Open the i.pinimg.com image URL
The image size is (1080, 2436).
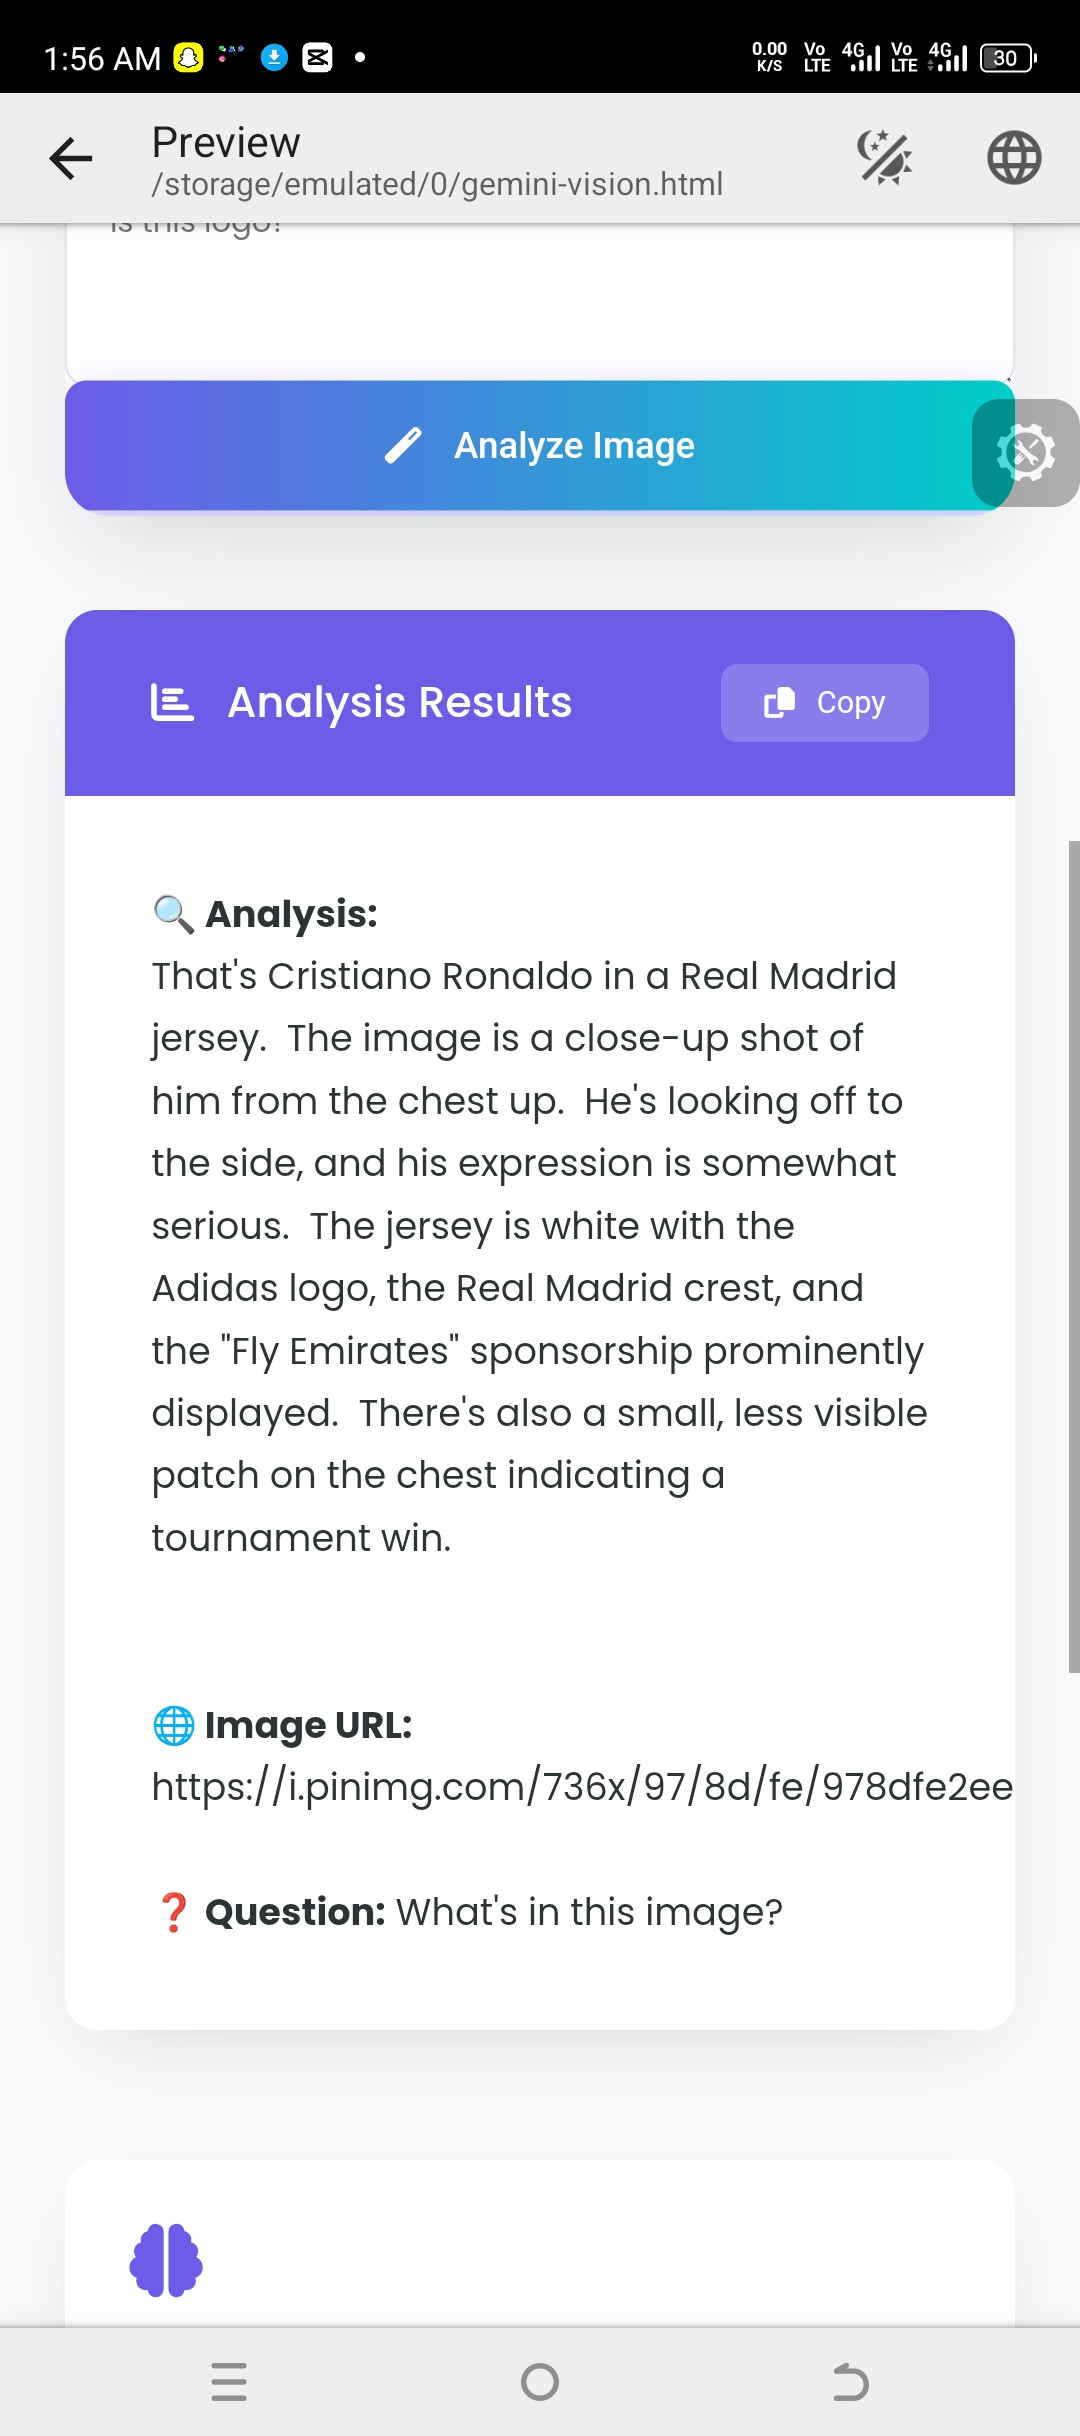[x=582, y=1787]
